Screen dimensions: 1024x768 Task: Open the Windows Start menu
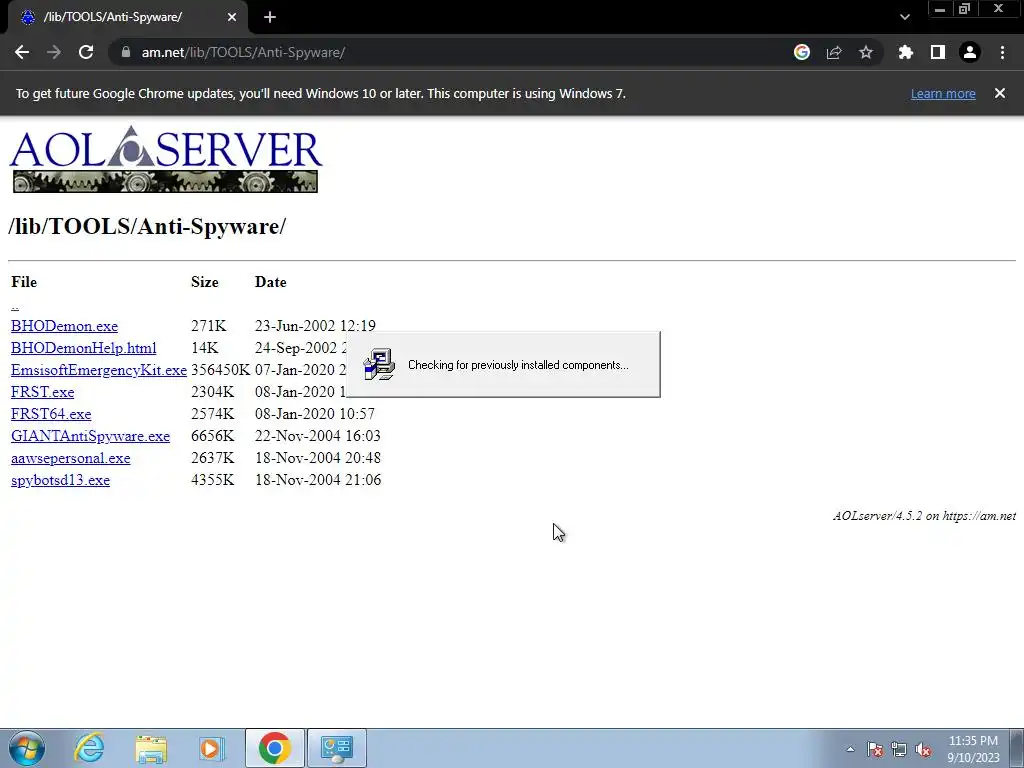point(26,748)
